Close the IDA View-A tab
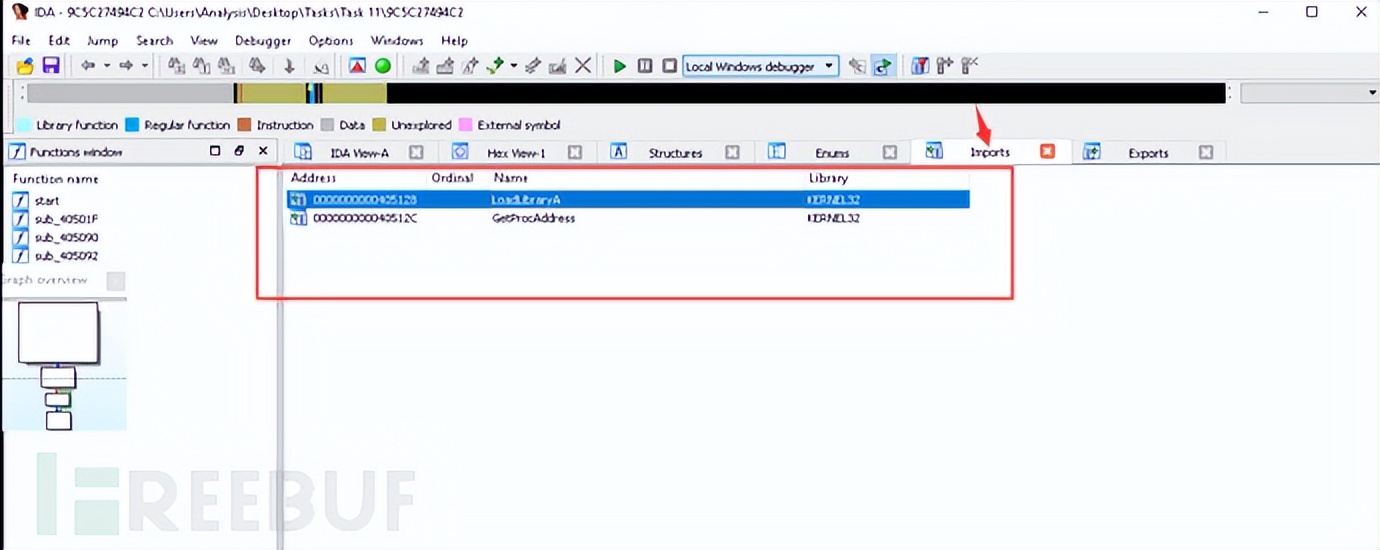The image size is (1380, 550). click(416, 153)
